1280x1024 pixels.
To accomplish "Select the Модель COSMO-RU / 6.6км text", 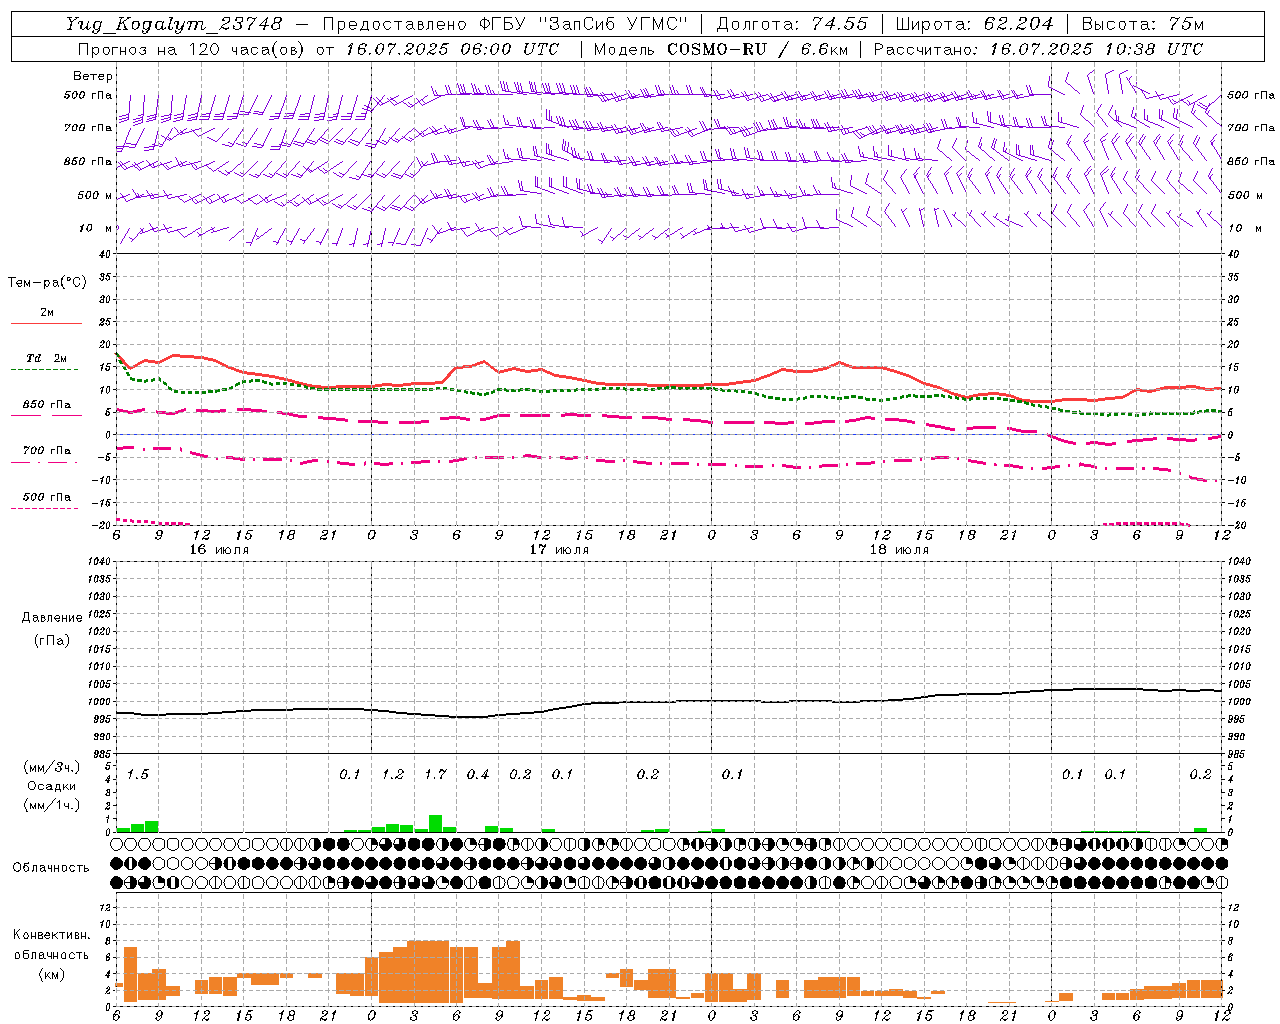I will pyautogui.click(x=720, y=49).
